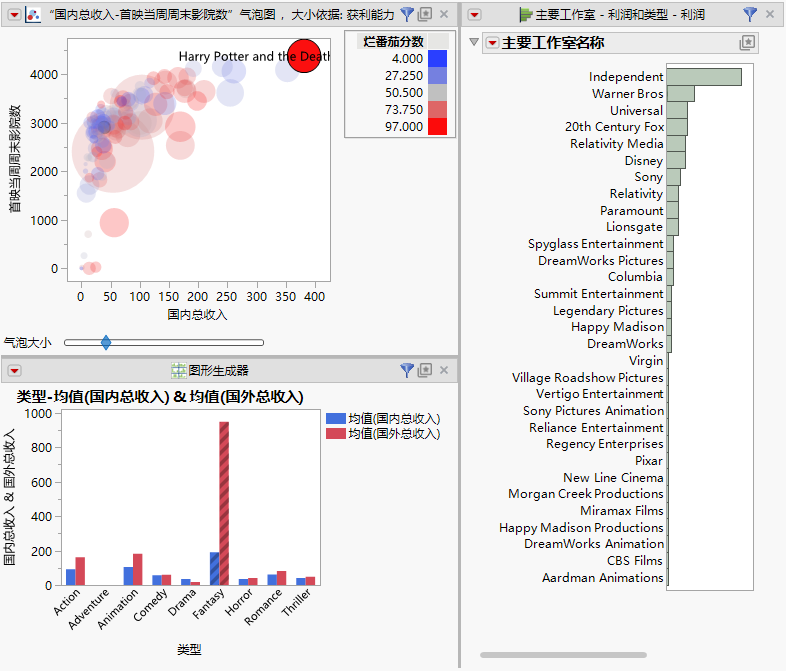The width and height of the screenshot is (786, 671).
Task: Click the 烂番茄分数 legend title
Action: [394, 42]
